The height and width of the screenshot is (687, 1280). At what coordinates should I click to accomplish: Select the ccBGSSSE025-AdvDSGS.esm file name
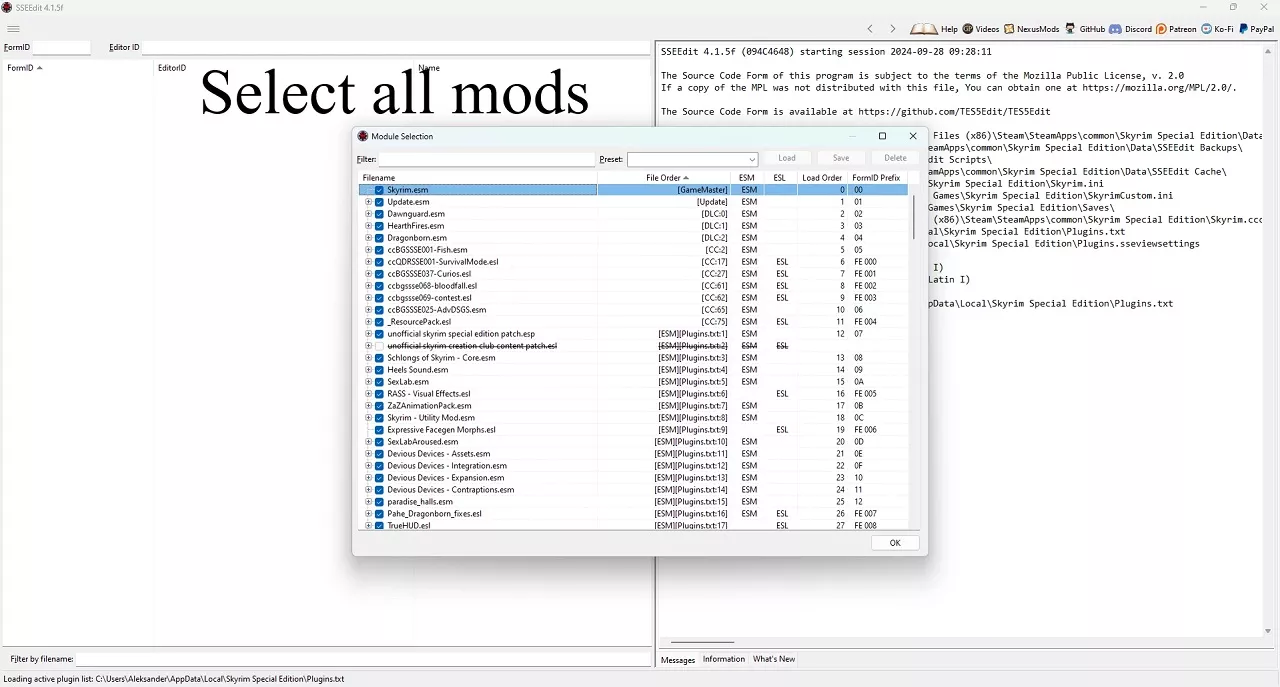click(437, 310)
